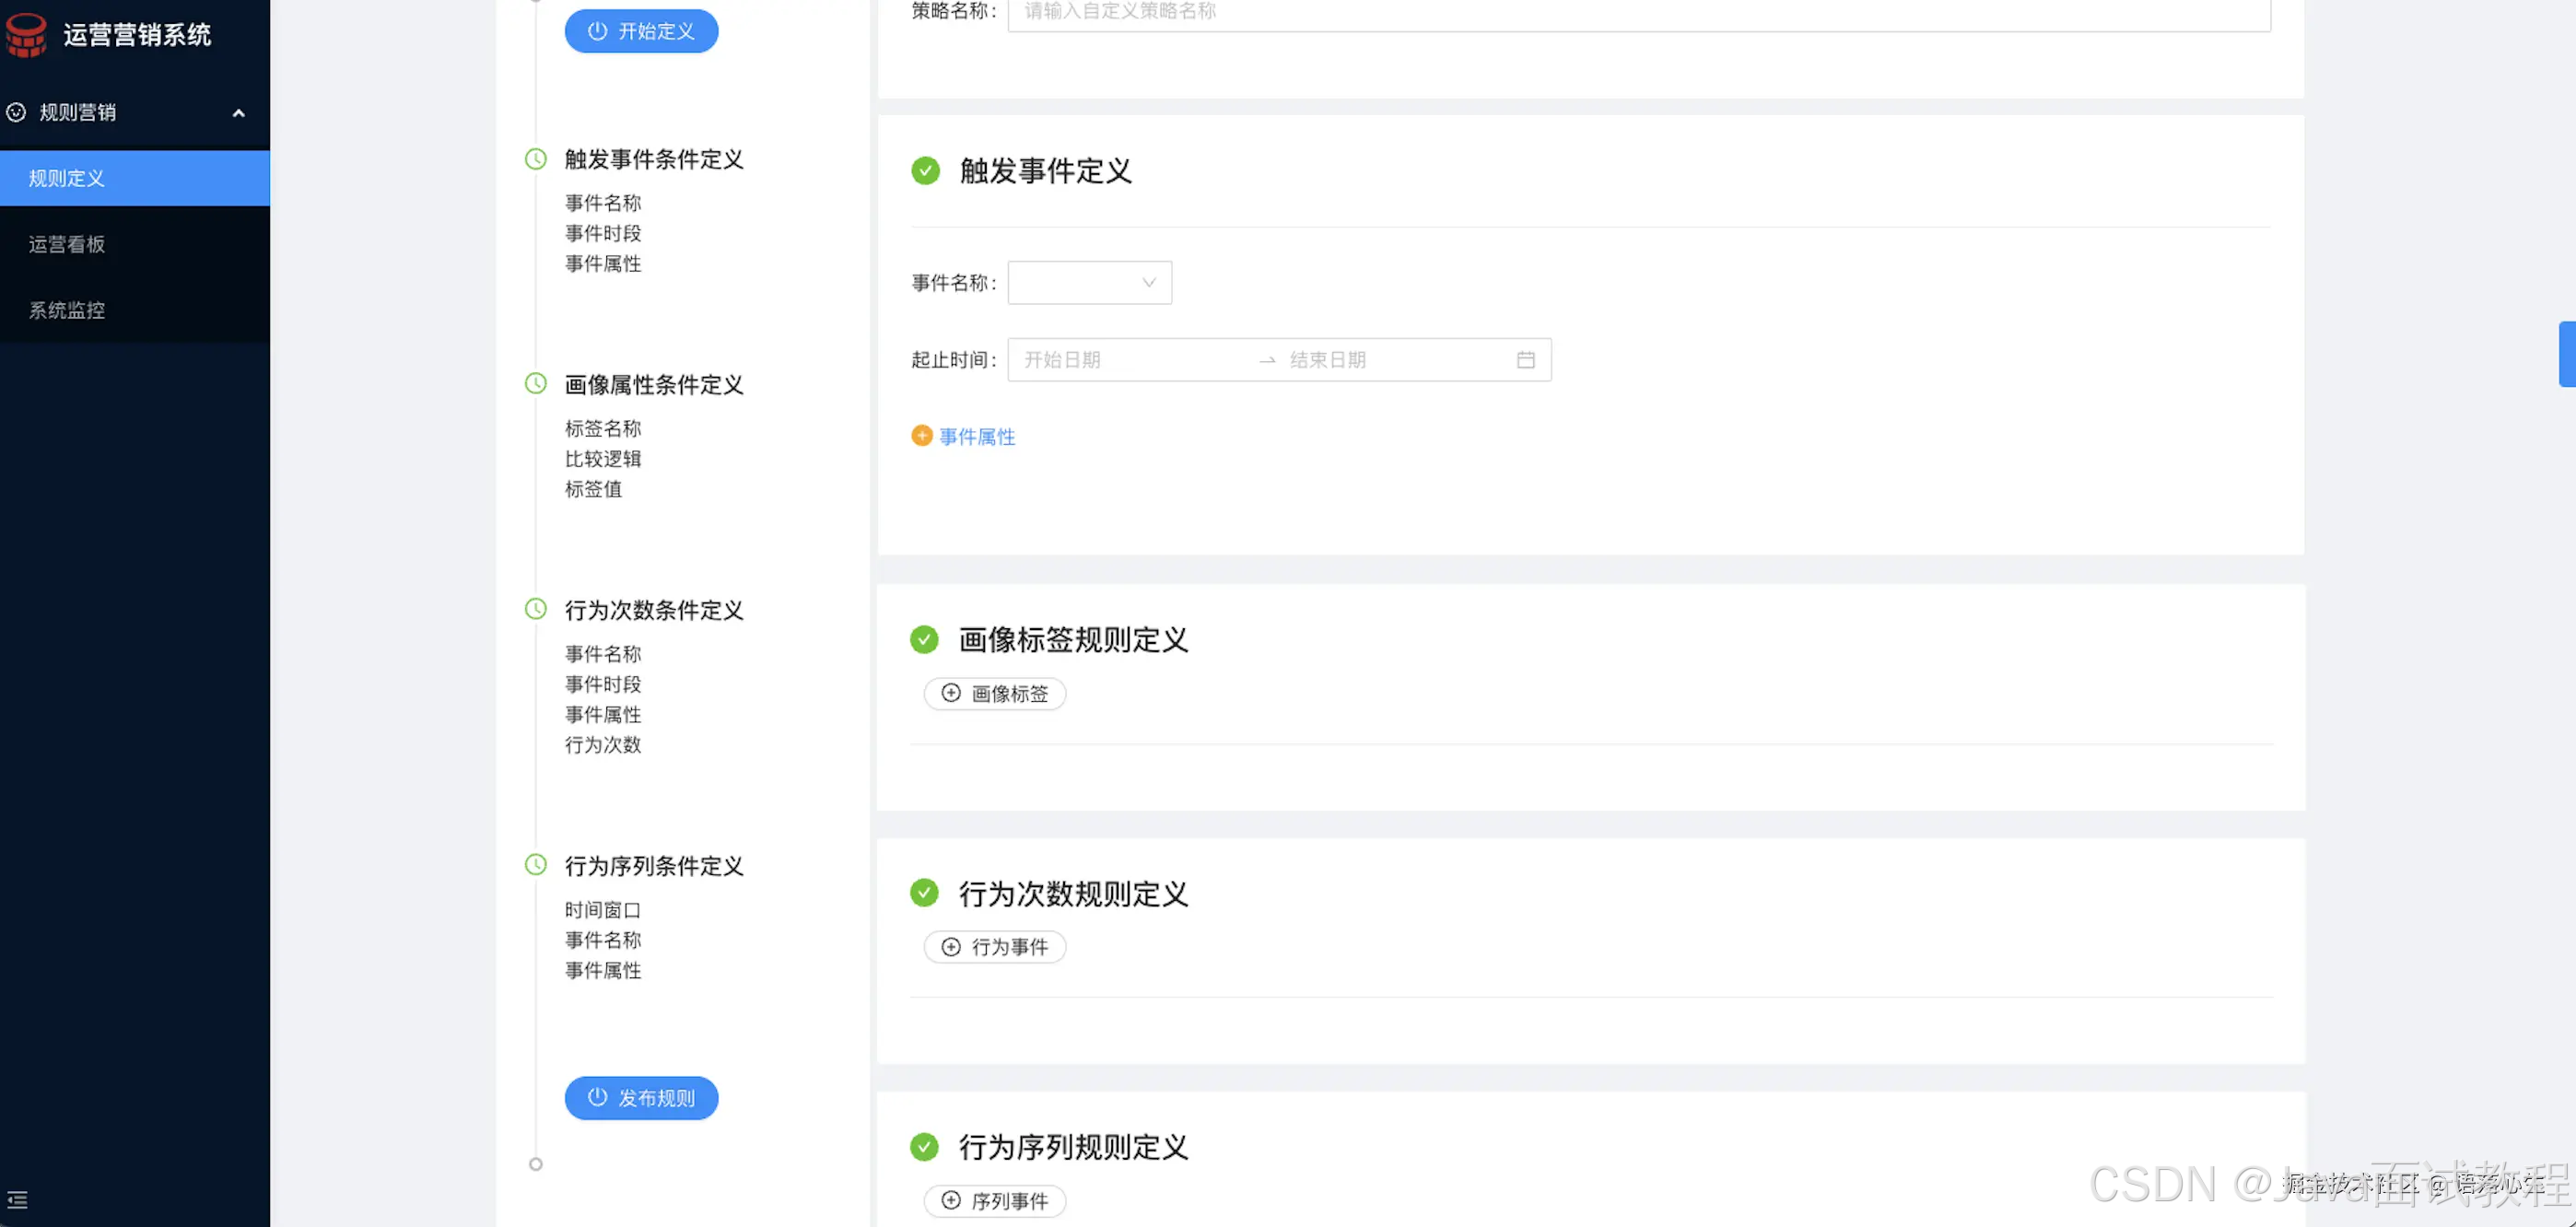Click the 开始定义 button
The height and width of the screenshot is (1227, 2576).
click(641, 31)
